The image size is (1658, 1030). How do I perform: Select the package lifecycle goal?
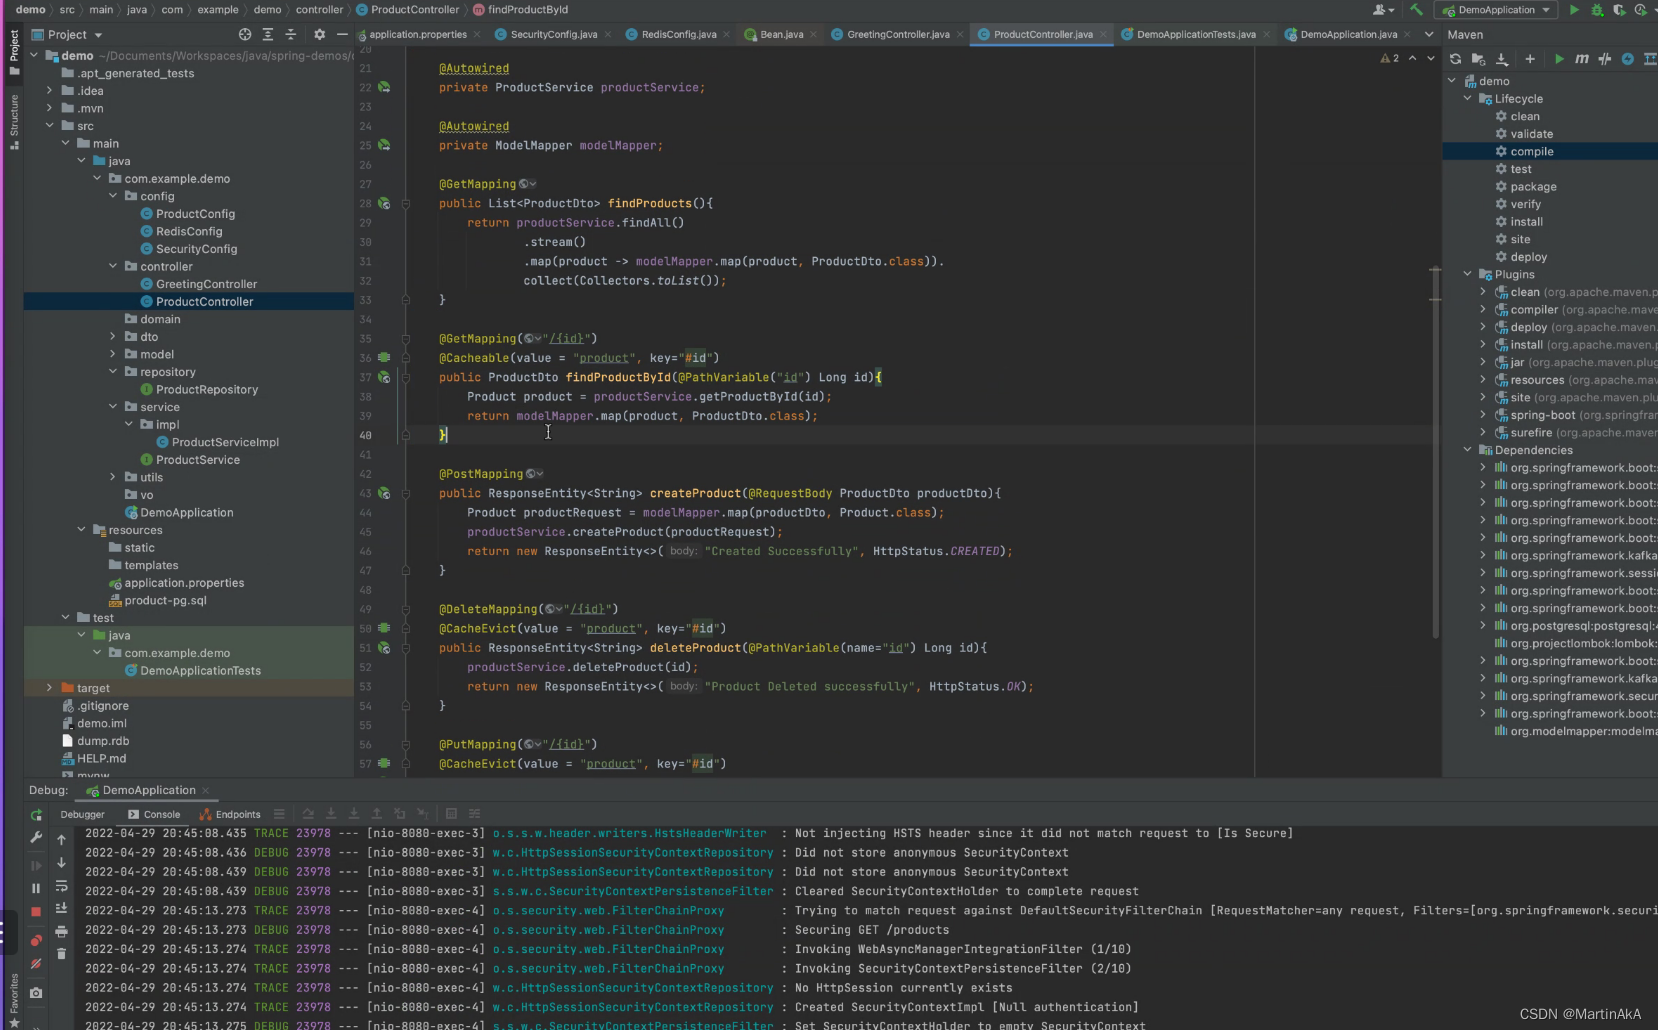1533,187
